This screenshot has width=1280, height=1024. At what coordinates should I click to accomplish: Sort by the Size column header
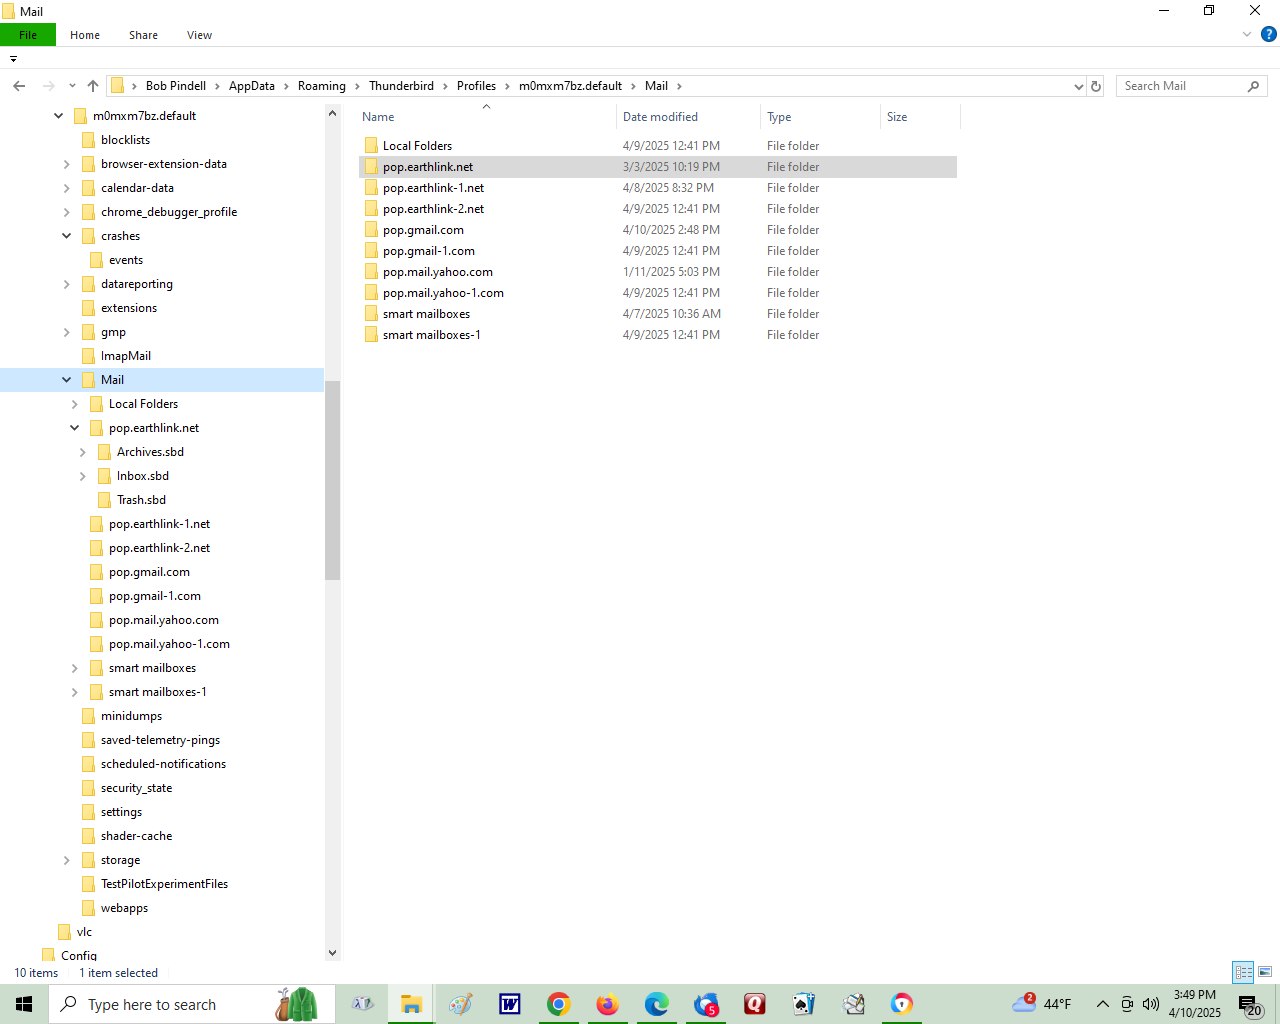920,117
